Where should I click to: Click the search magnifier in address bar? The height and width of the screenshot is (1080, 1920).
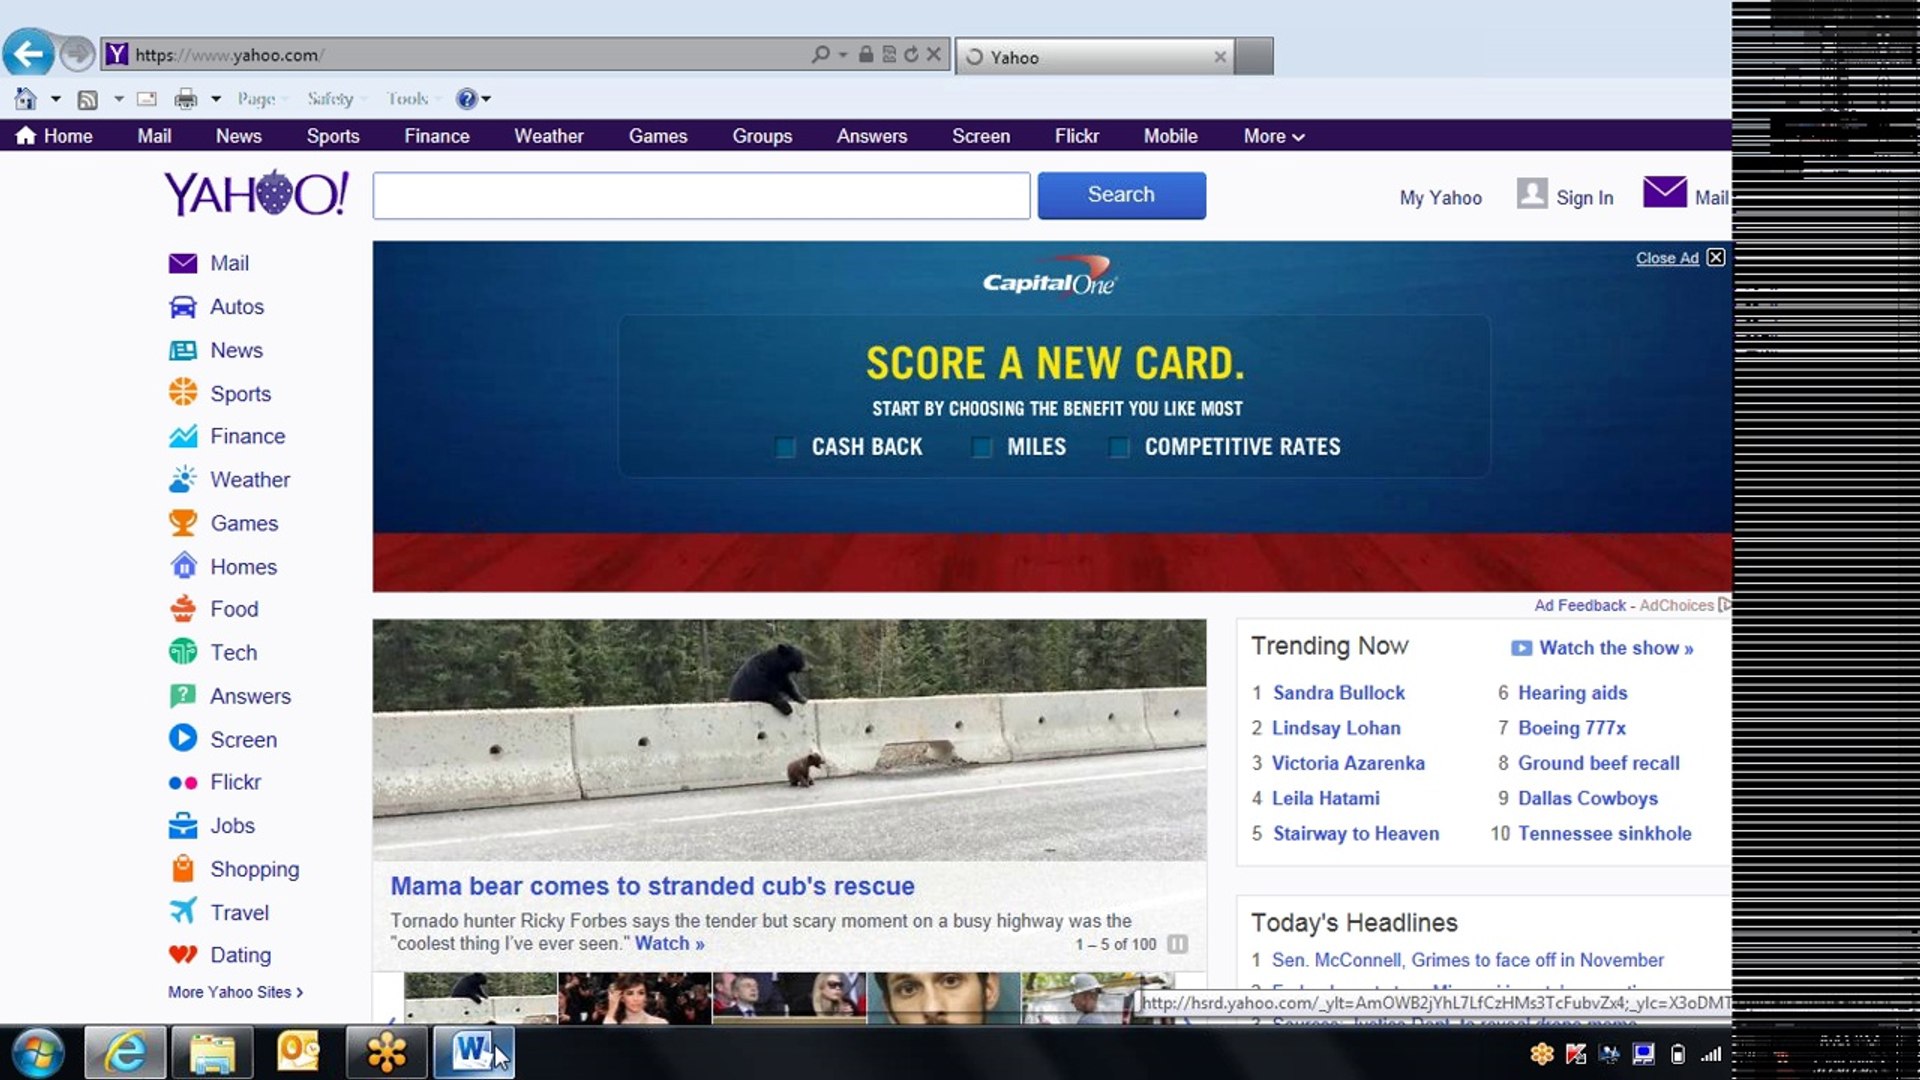821,55
